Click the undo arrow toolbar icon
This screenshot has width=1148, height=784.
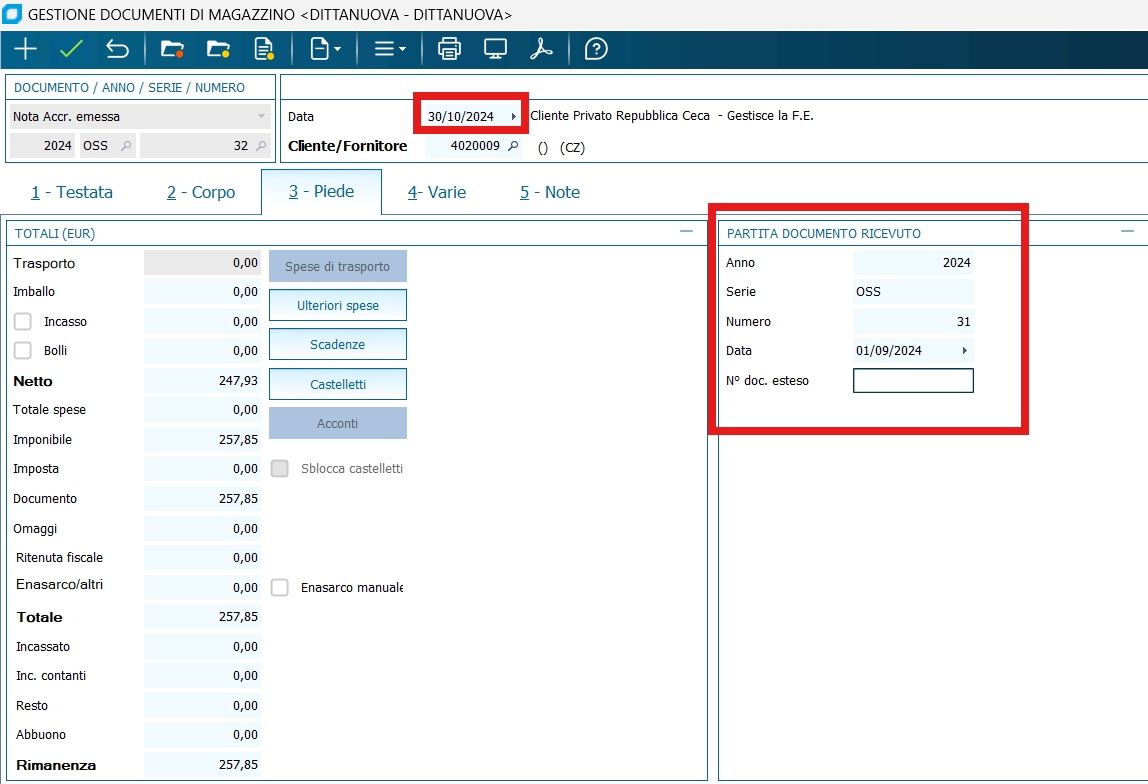pos(117,49)
